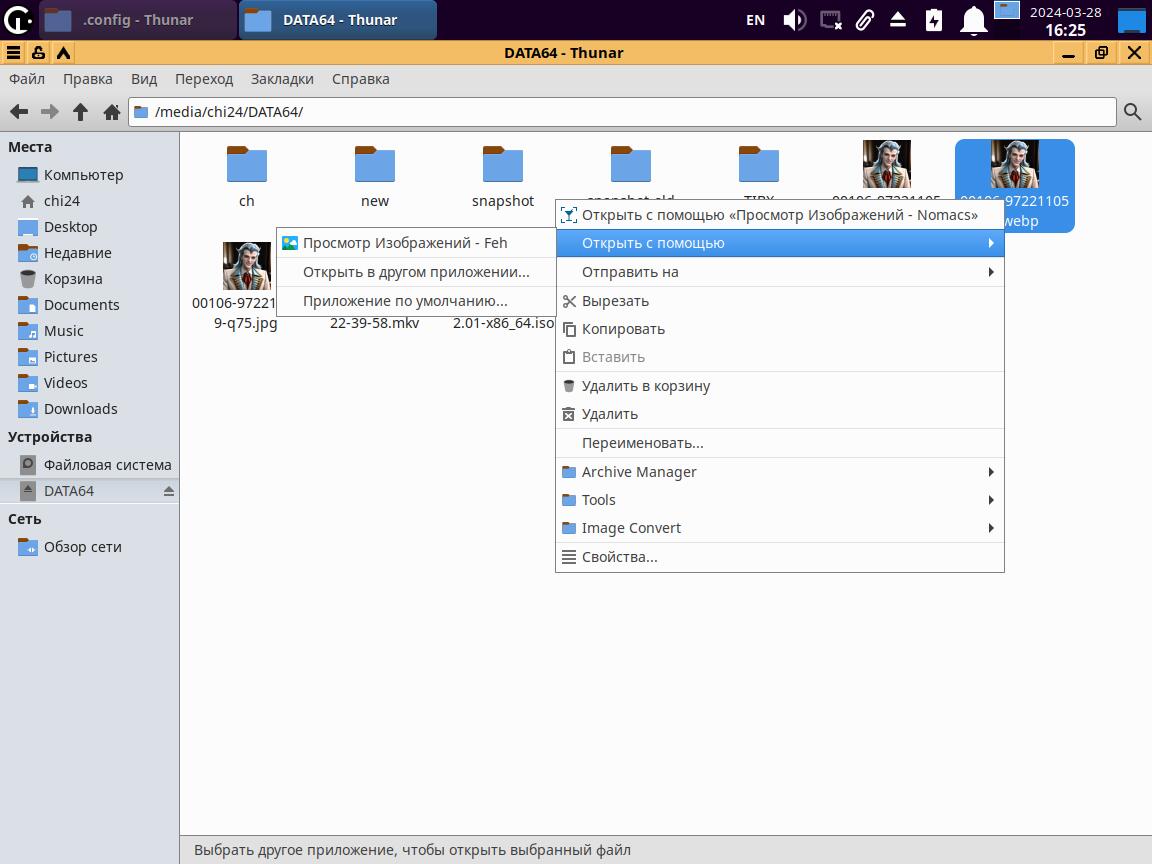Click the search magnifier icon
Viewport: 1152px width, 864px height.
(1132, 112)
